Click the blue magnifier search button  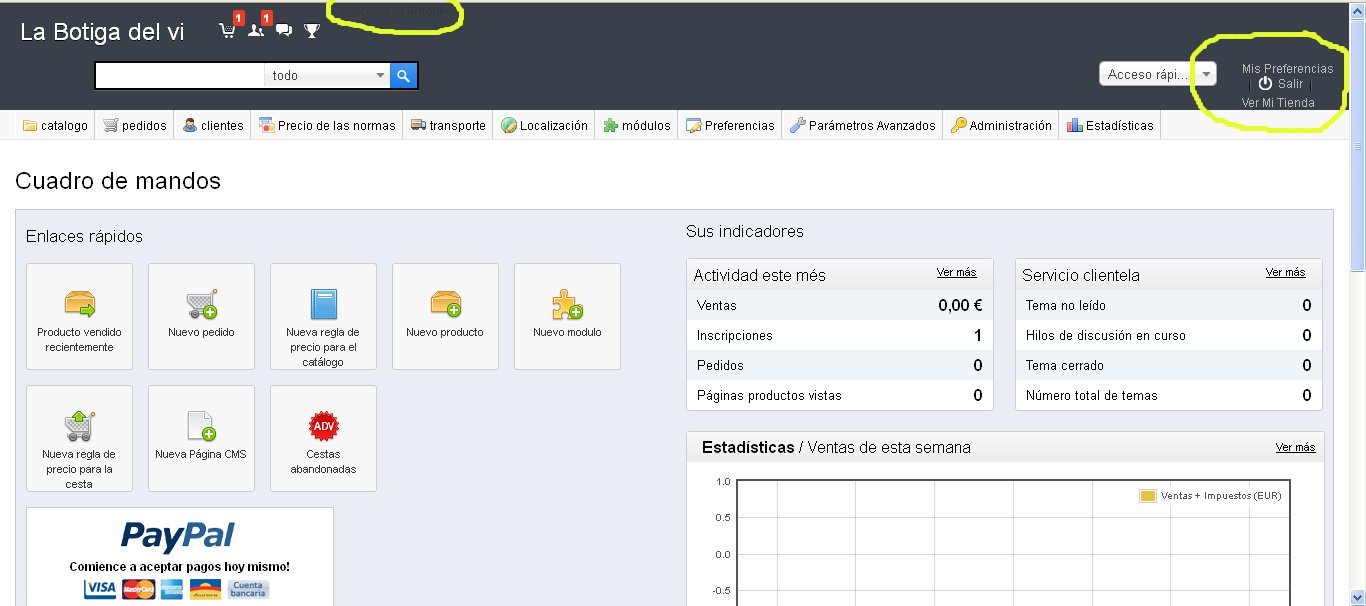click(x=403, y=75)
